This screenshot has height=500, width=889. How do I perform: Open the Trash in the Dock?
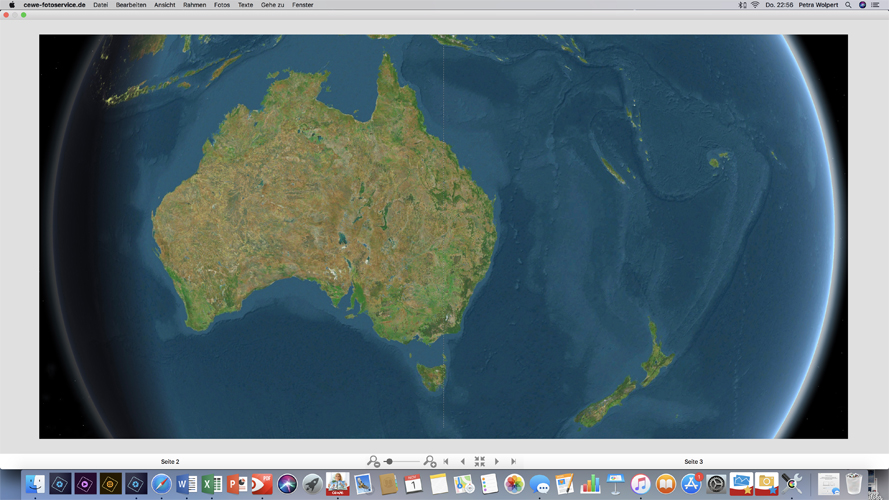click(853, 484)
